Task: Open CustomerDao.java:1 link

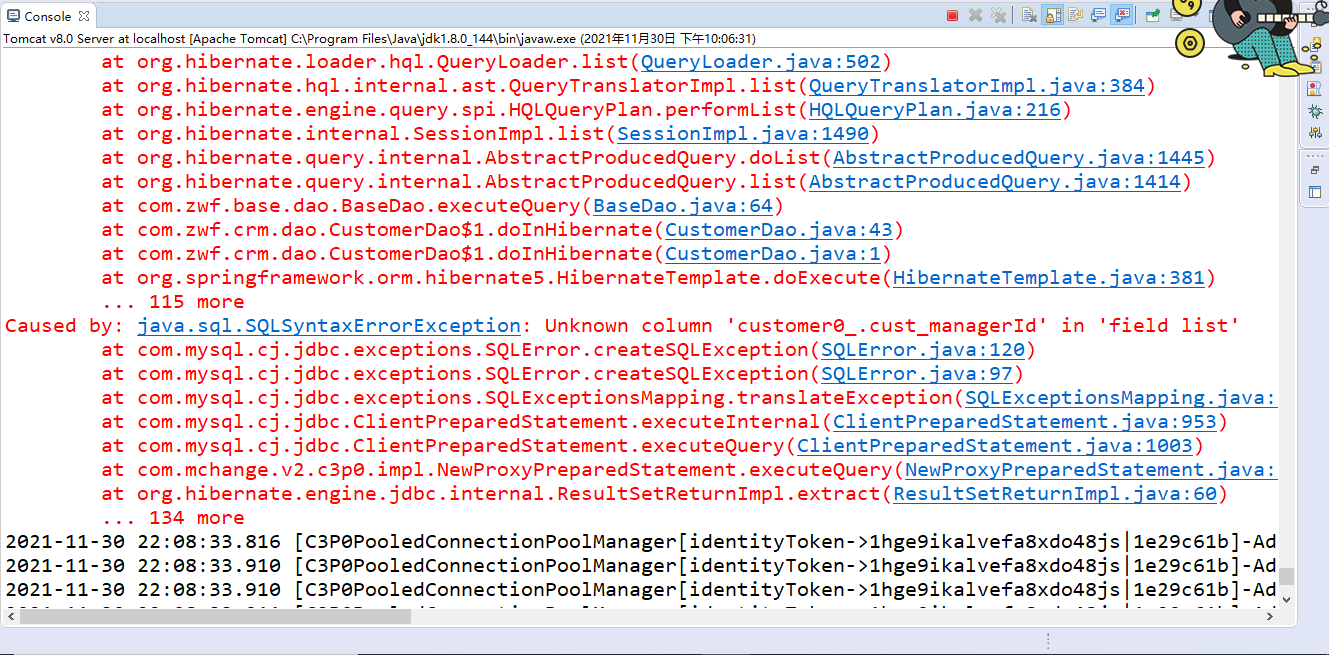Action: [x=773, y=254]
